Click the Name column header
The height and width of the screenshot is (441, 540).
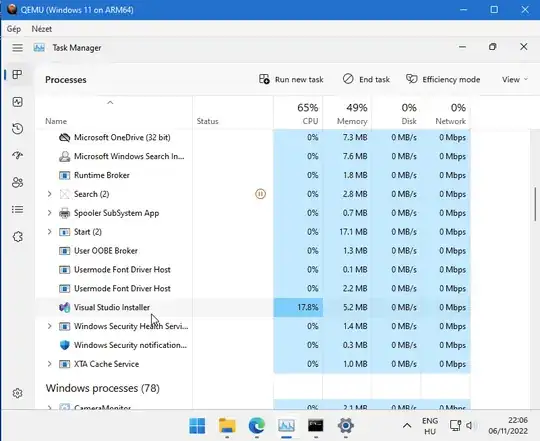click(56, 121)
